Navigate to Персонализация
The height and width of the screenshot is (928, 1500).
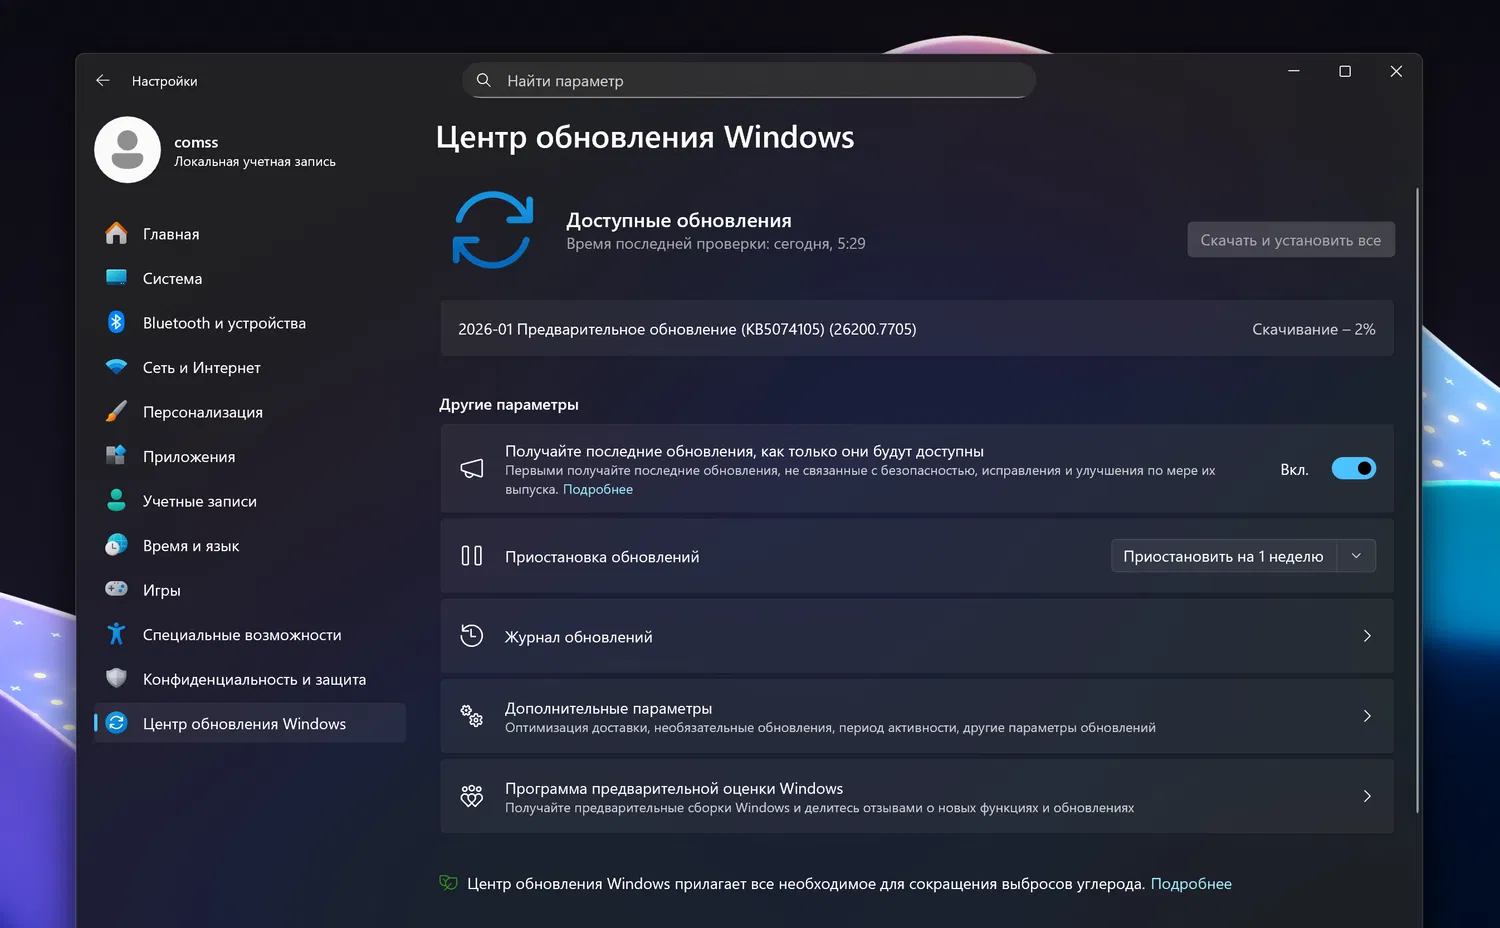pos(250,412)
